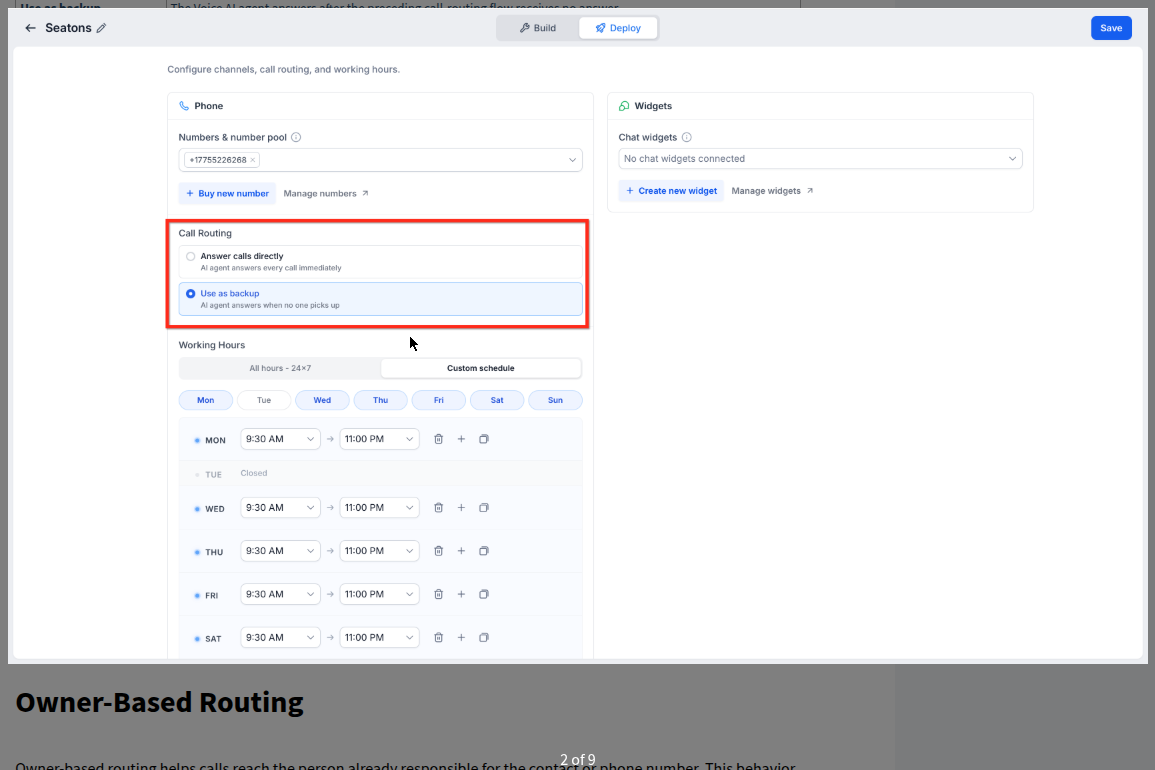The width and height of the screenshot is (1155, 770).
Task: Copy SAT hours icon
Action: click(484, 637)
